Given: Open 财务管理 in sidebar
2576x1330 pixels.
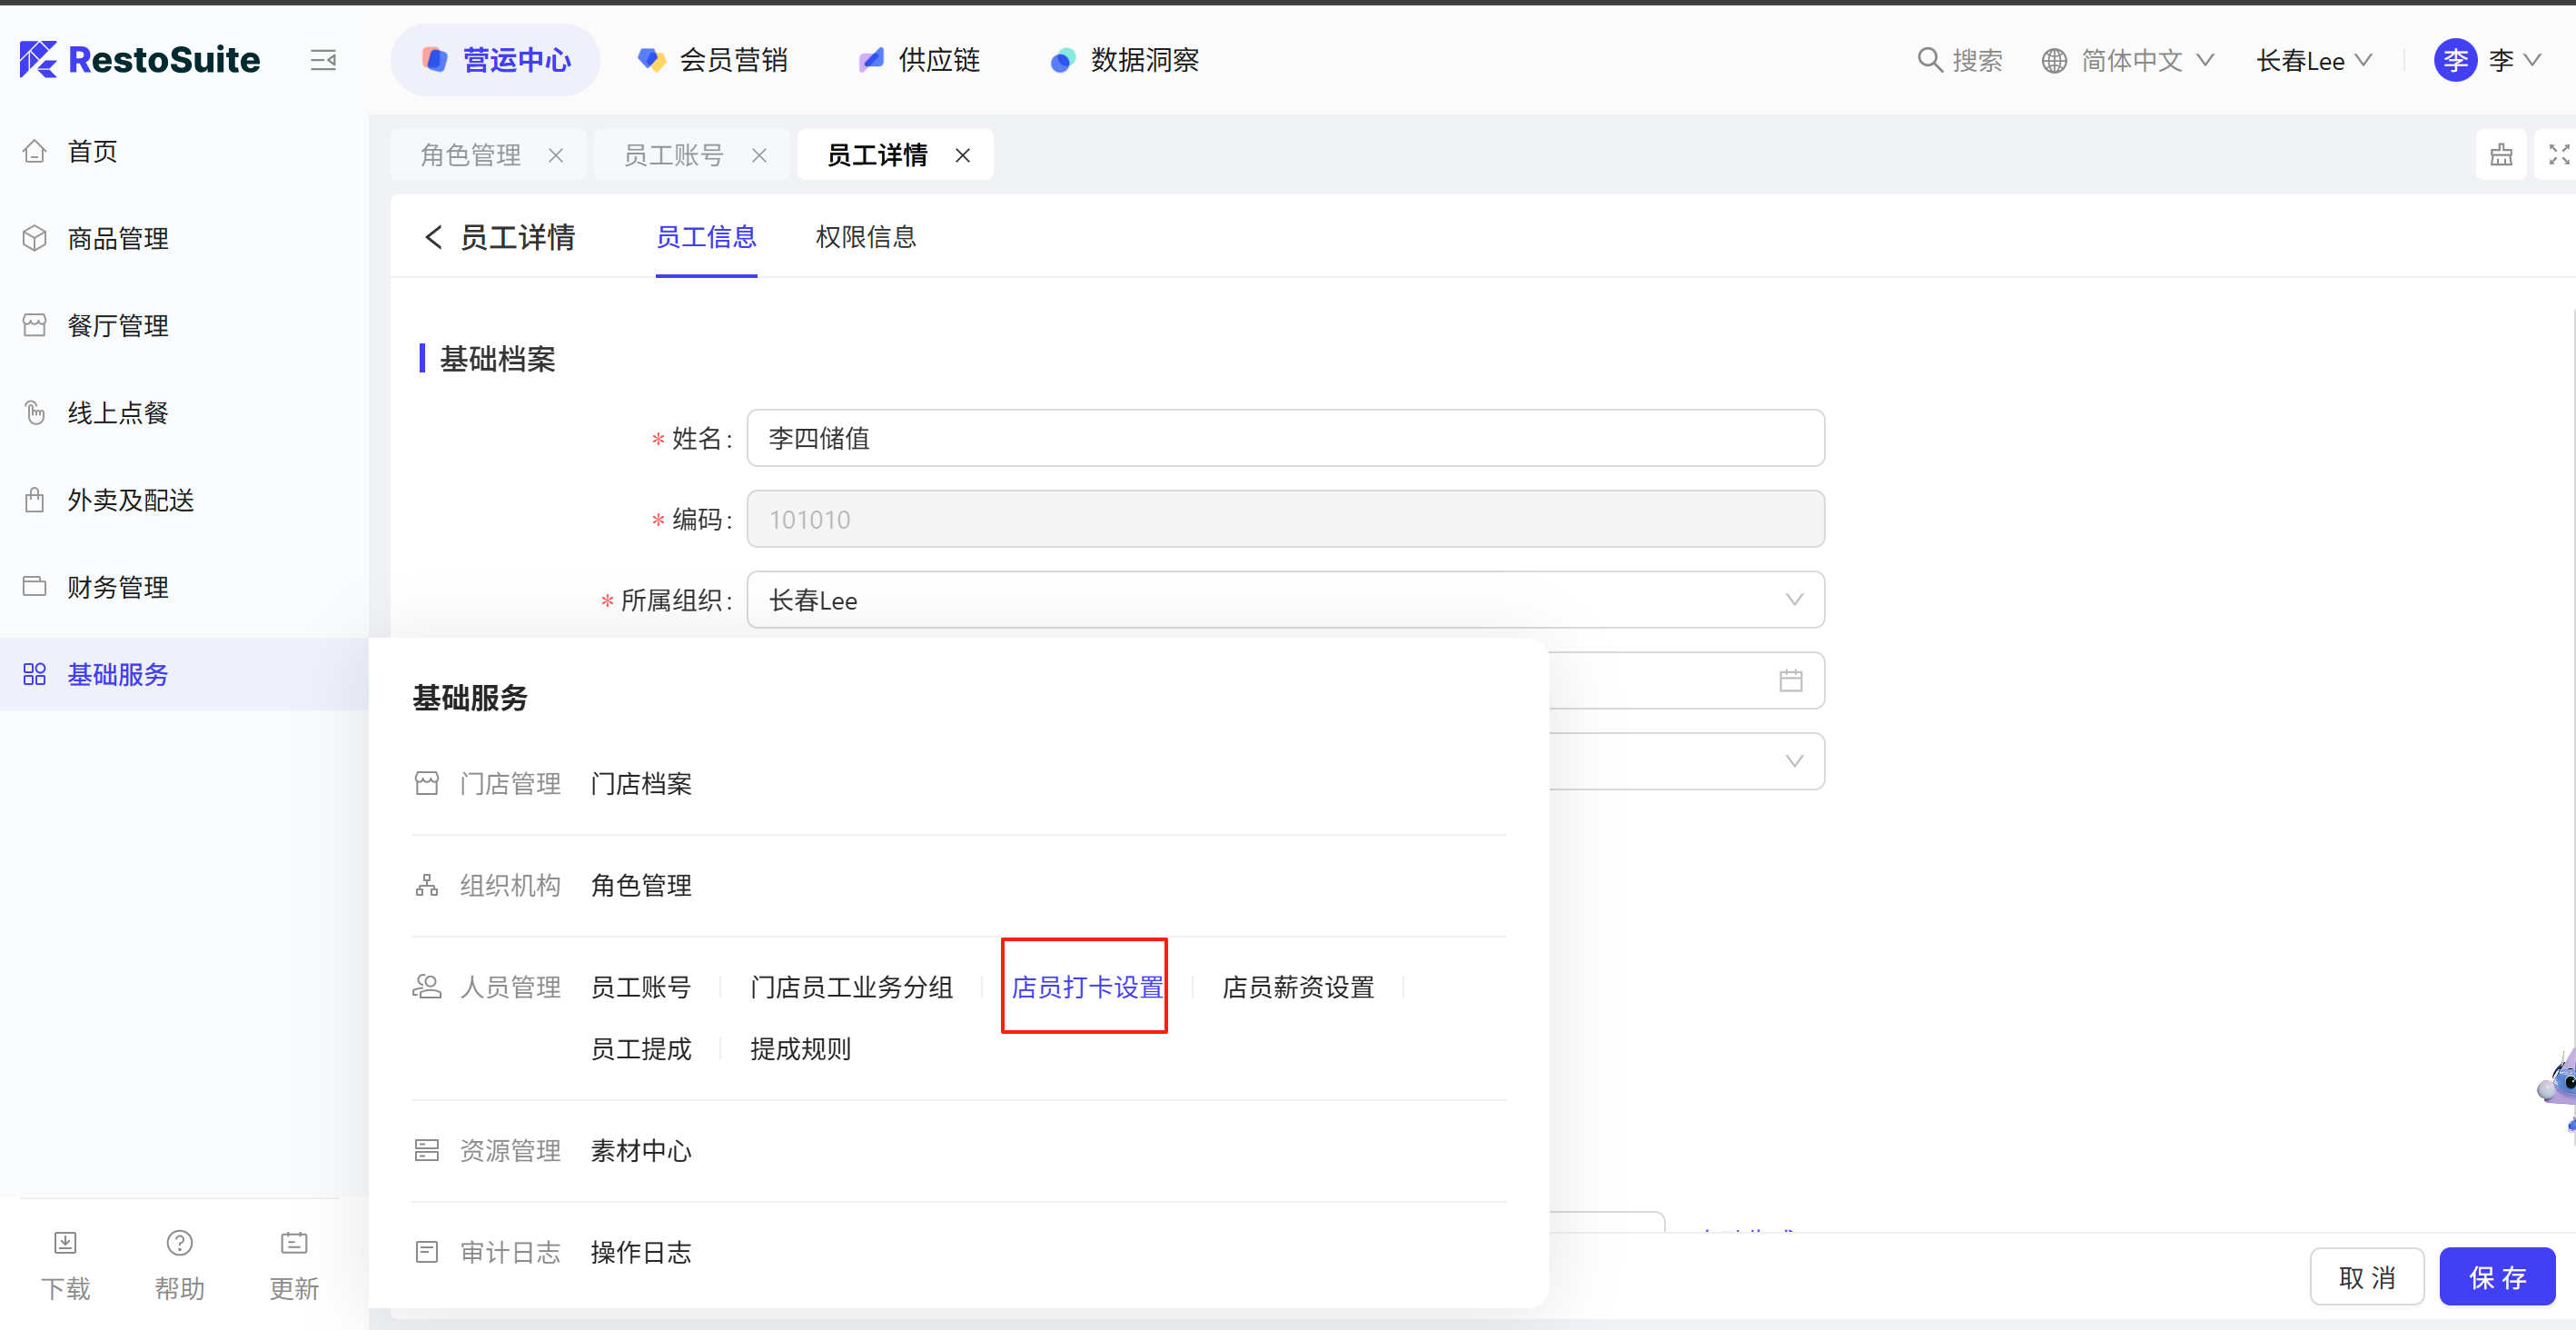Looking at the screenshot, I should click(x=117, y=586).
